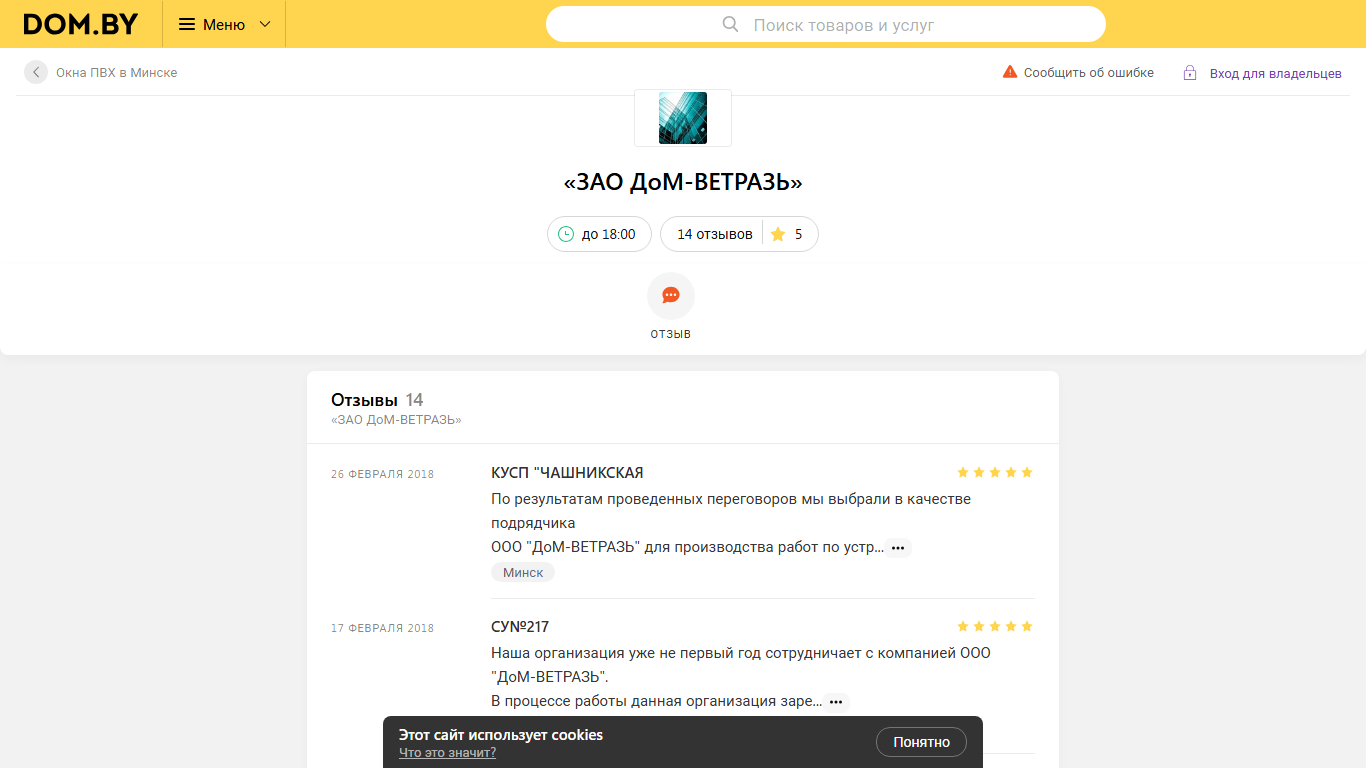Image resolution: width=1366 pixels, height=768 pixels.
Task: Click the five-star rating of the СУ№217 review
Action: tap(995, 626)
